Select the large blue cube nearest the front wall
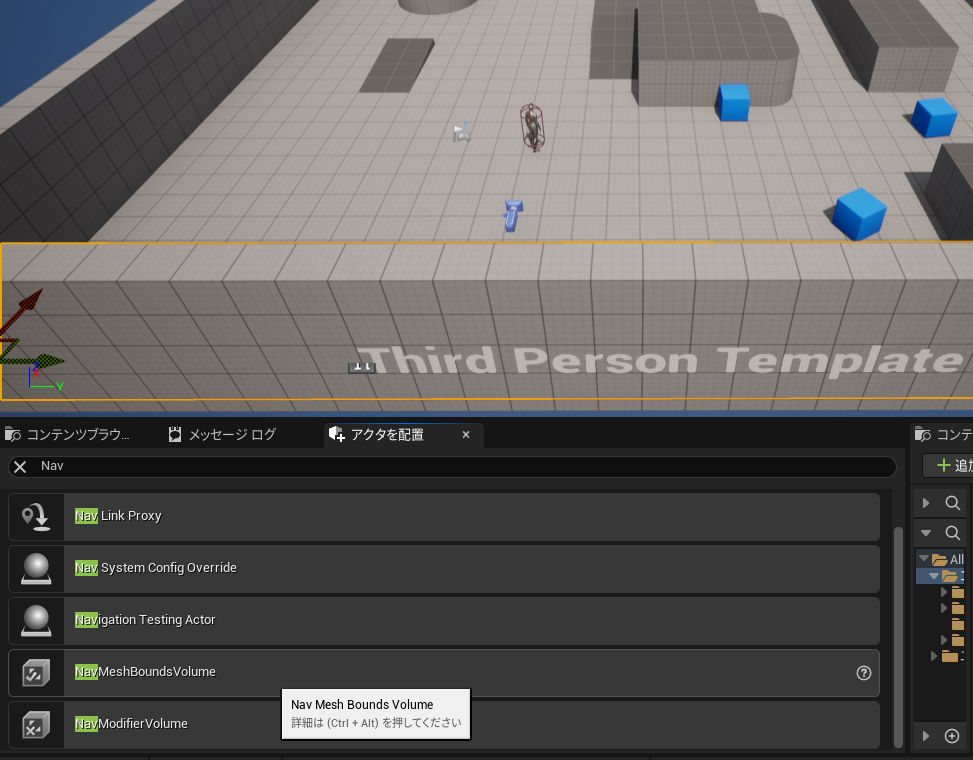The width and height of the screenshot is (973, 760). point(859,214)
